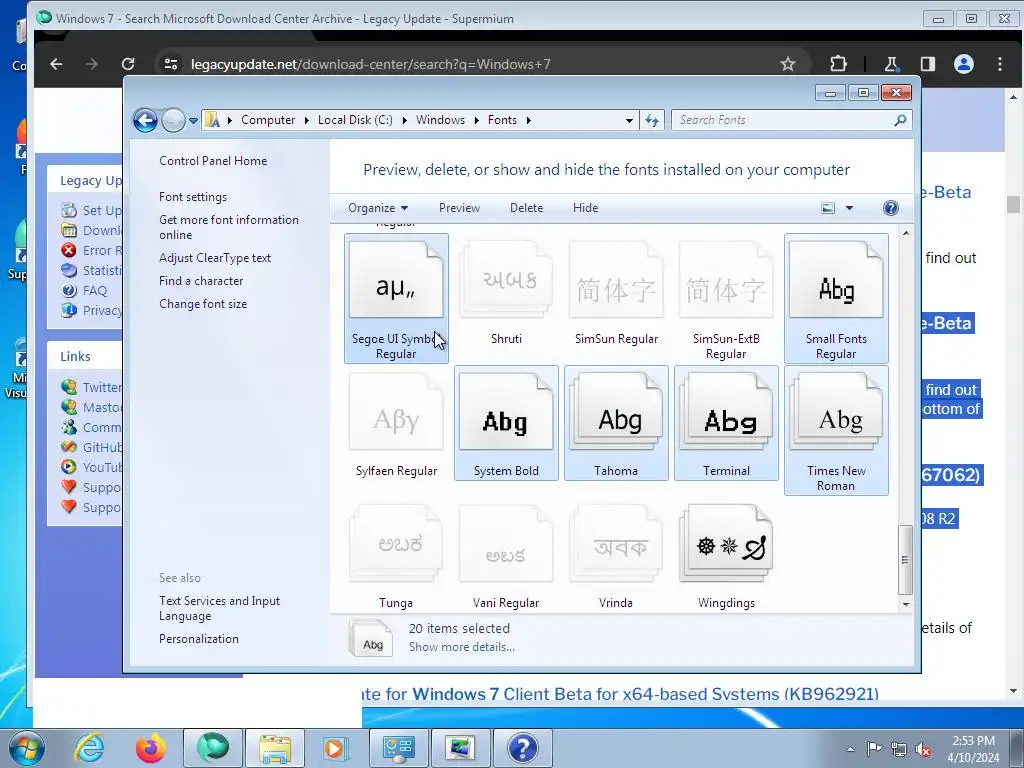Launch Firefox from the taskbar

click(x=151, y=748)
